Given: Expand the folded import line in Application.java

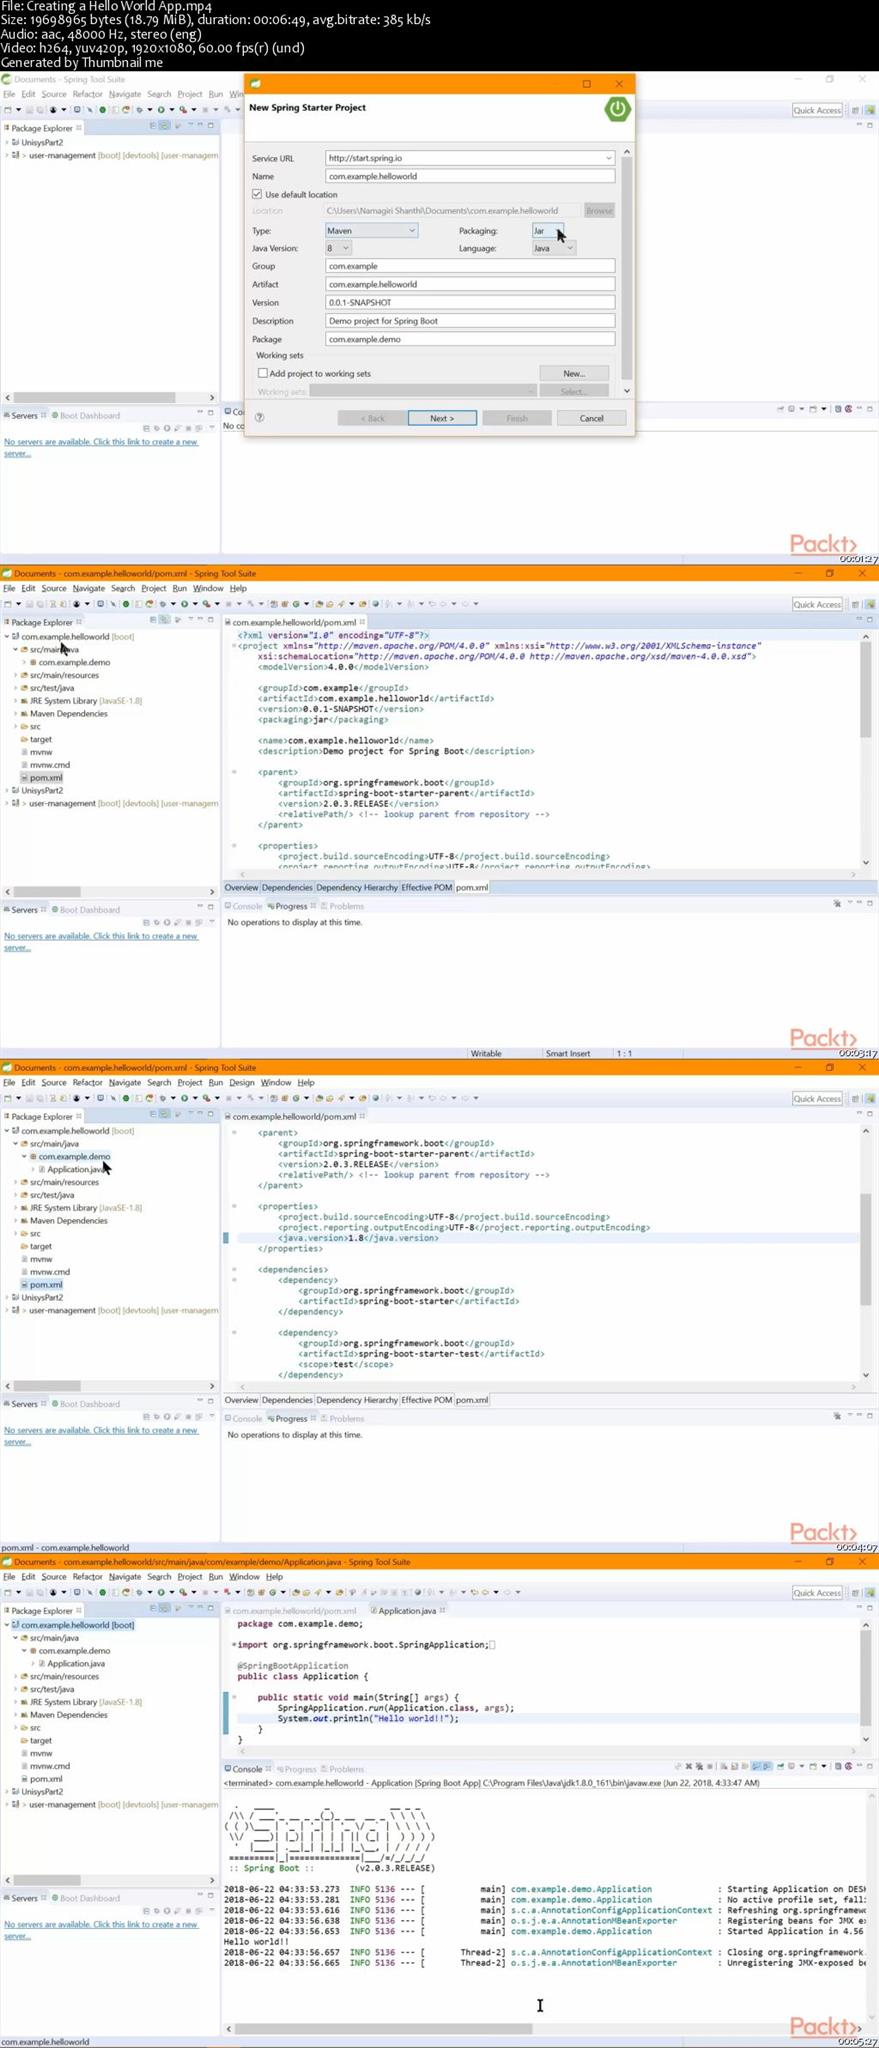Looking at the screenshot, I should 234,1644.
